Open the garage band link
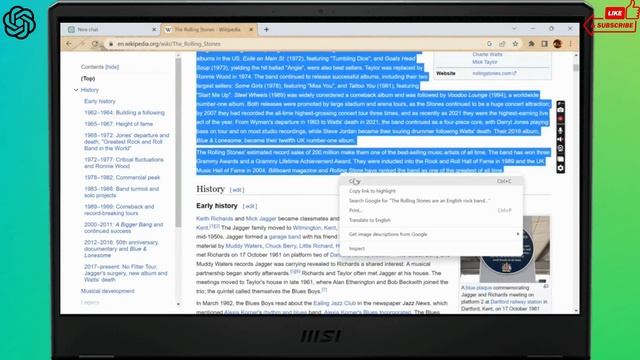Screen dimensions: 640x360 (284, 237)
